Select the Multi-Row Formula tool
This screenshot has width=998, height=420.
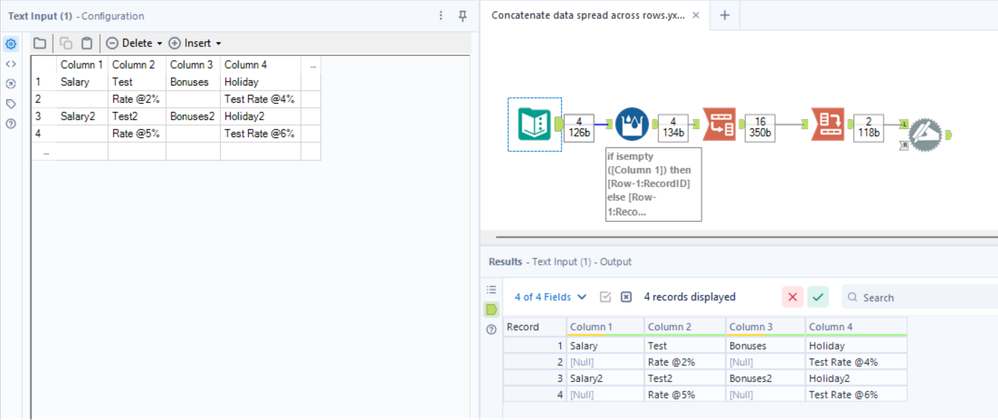[632, 123]
